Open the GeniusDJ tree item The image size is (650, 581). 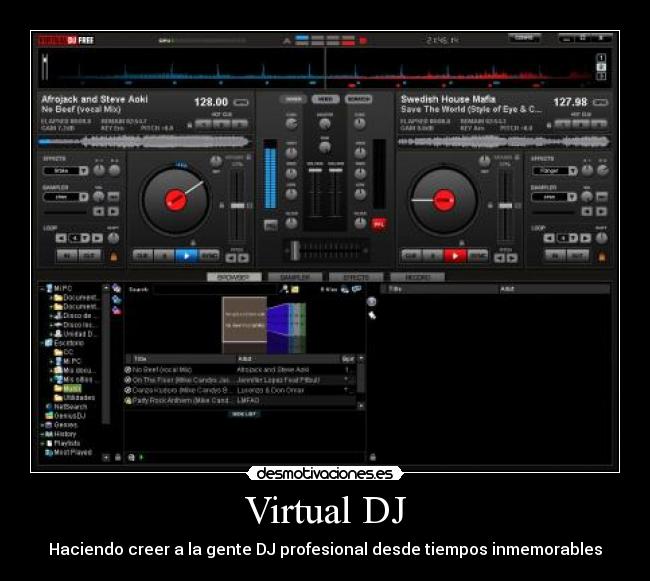click(x=69, y=416)
